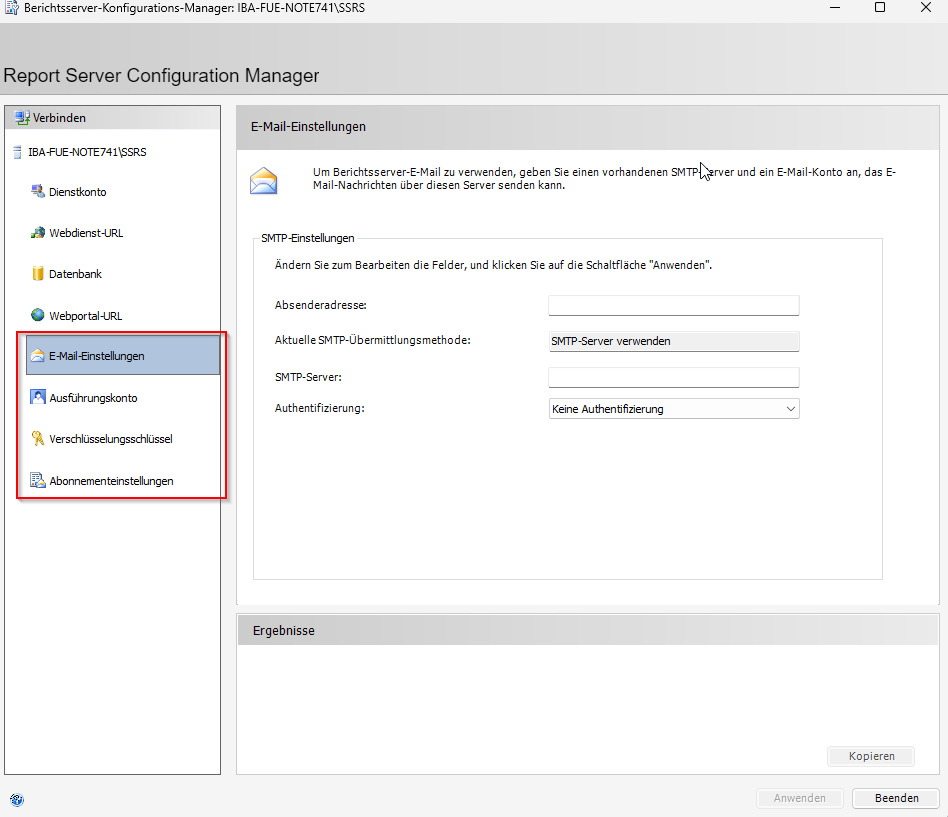
Task: Click into the SMTP-Server text field
Action: [x=673, y=377]
